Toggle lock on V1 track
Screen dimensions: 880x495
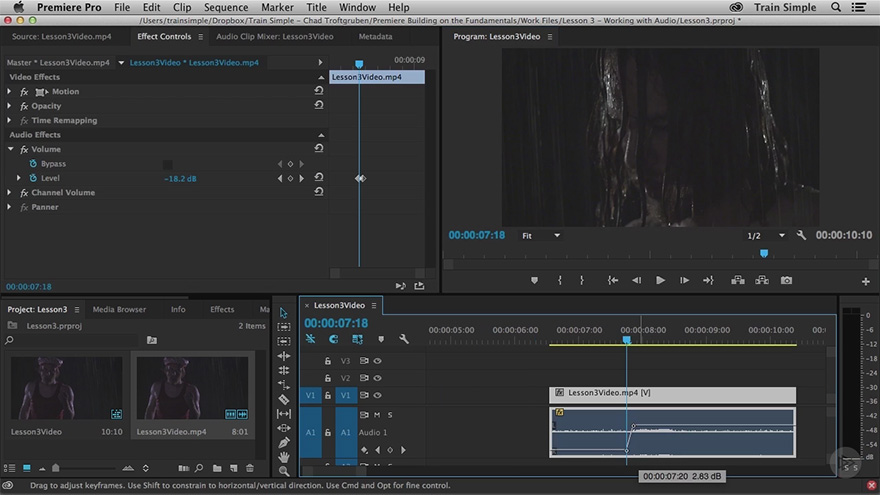click(x=328, y=395)
